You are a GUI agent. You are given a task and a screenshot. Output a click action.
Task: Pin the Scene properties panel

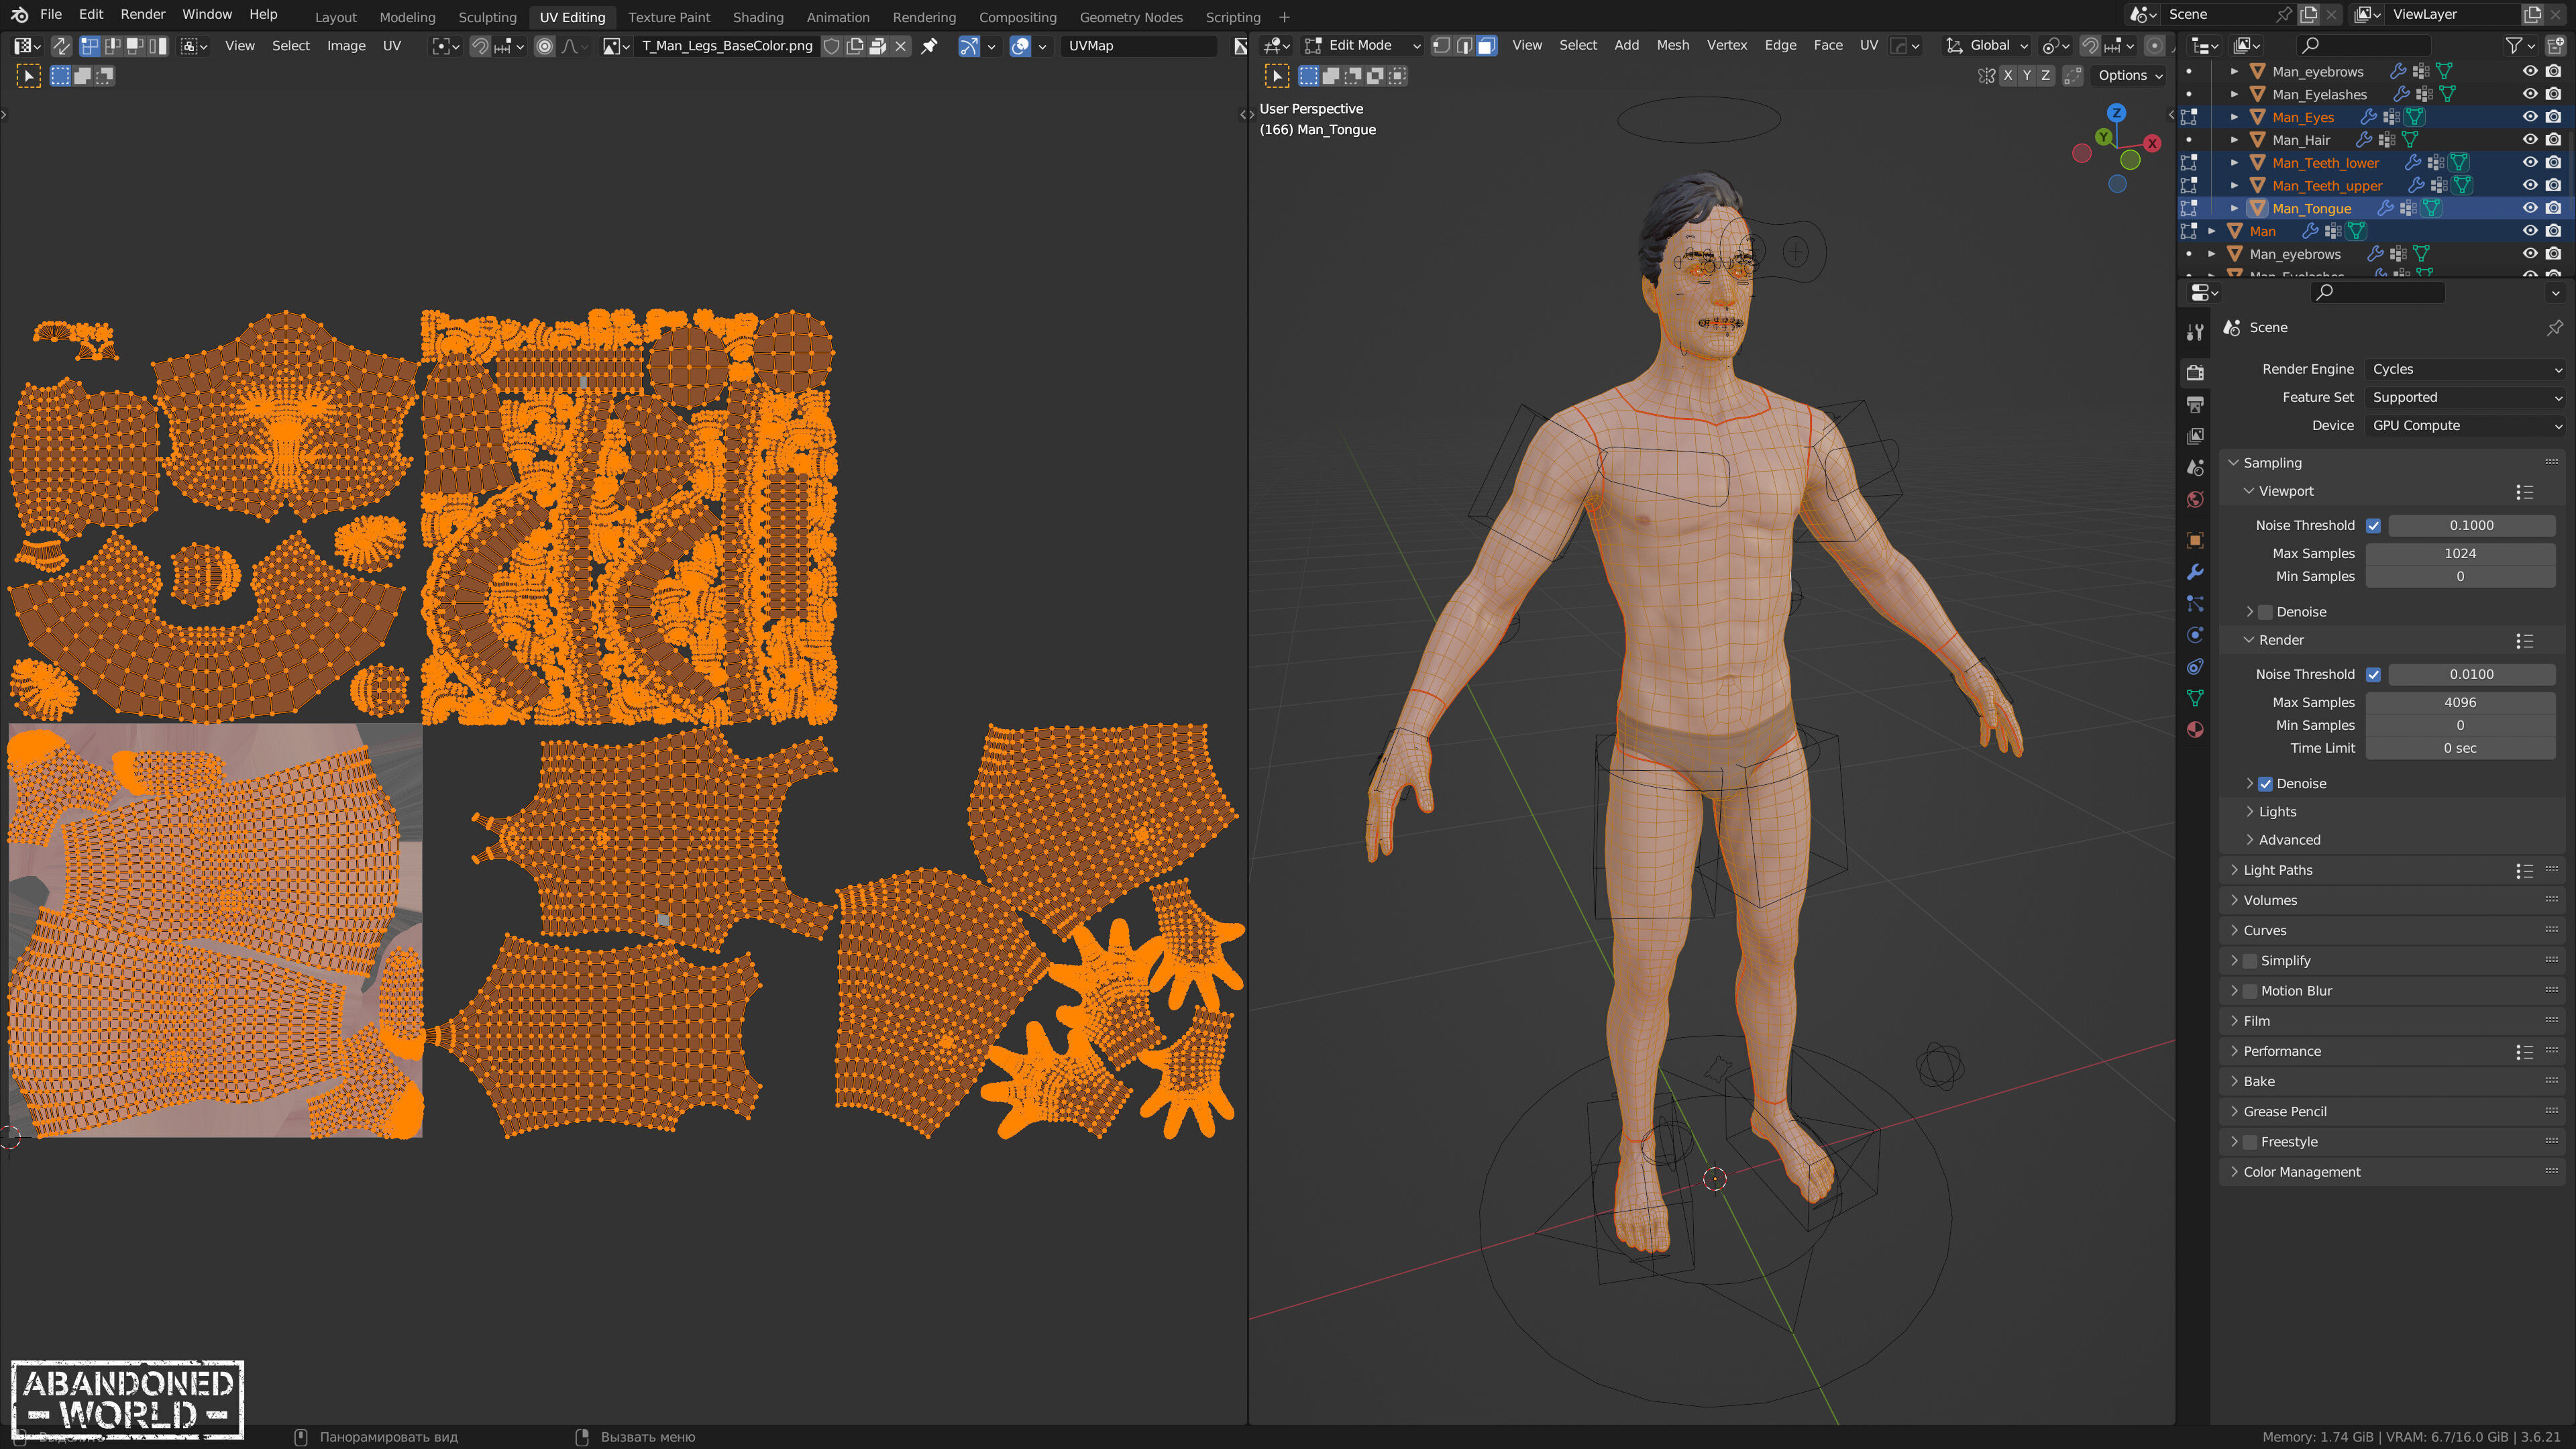pyautogui.click(x=2554, y=327)
